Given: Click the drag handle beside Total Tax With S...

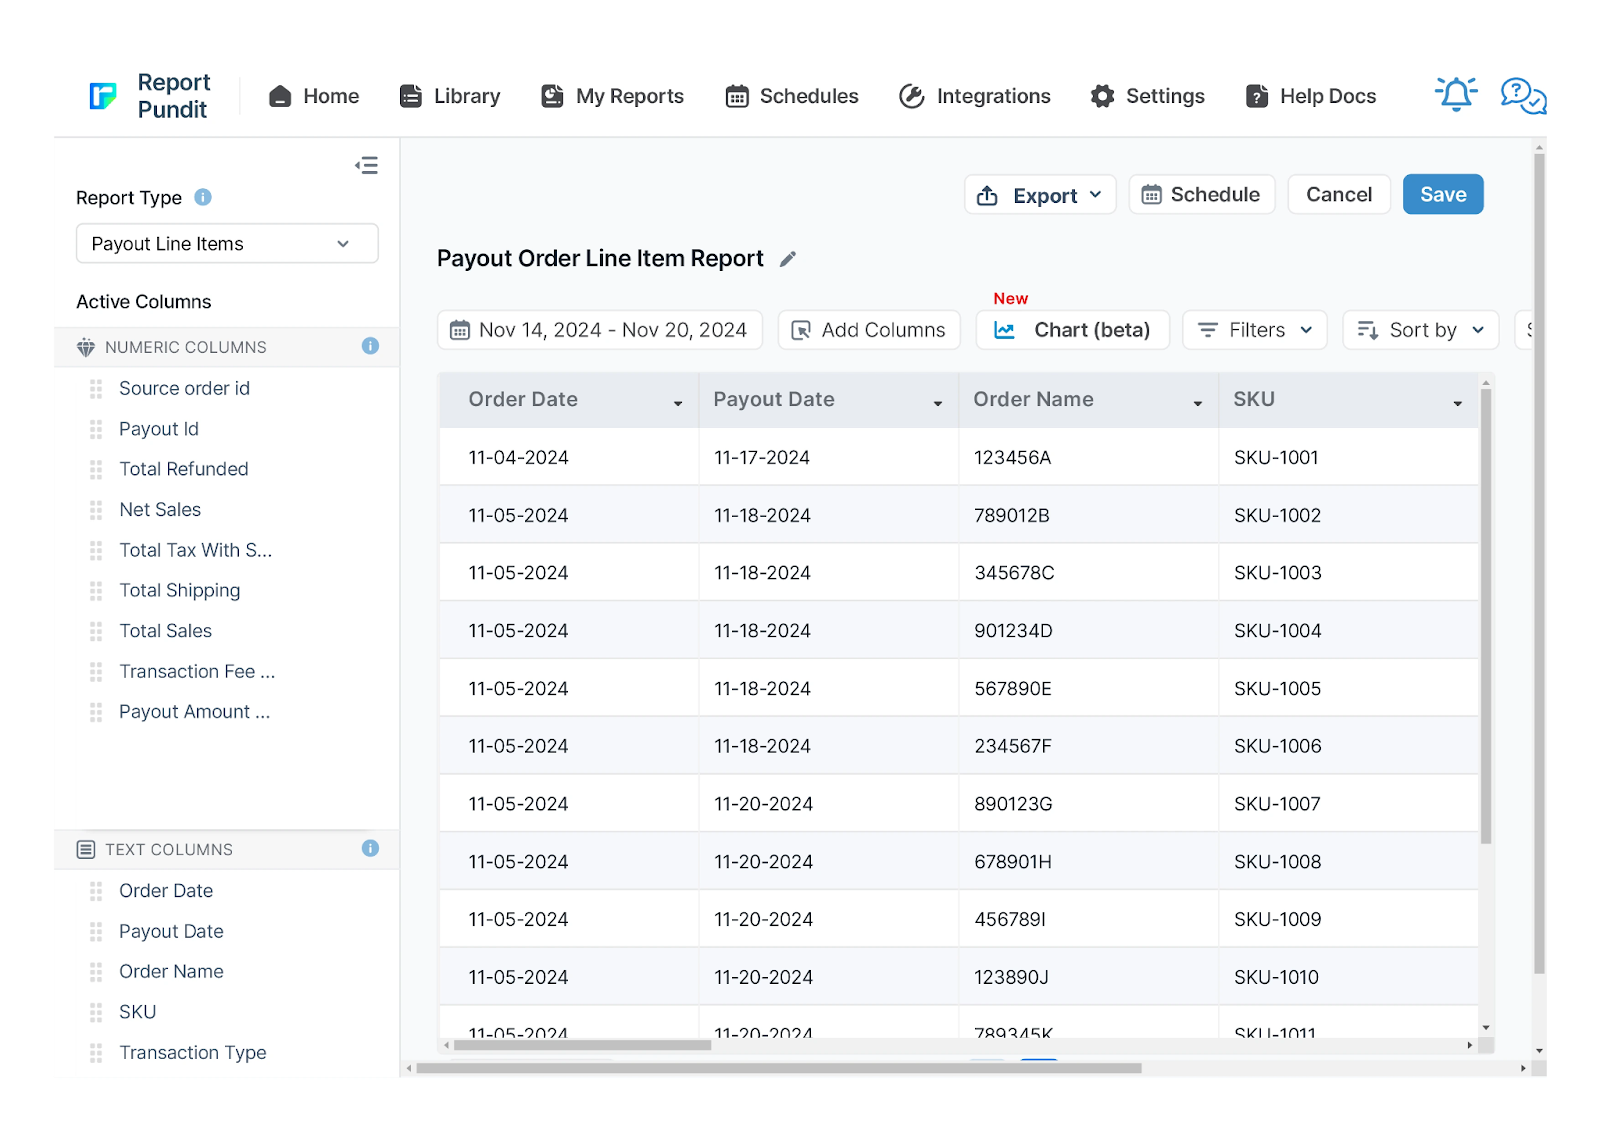Looking at the screenshot, I should pyautogui.click(x=96, y=550).
